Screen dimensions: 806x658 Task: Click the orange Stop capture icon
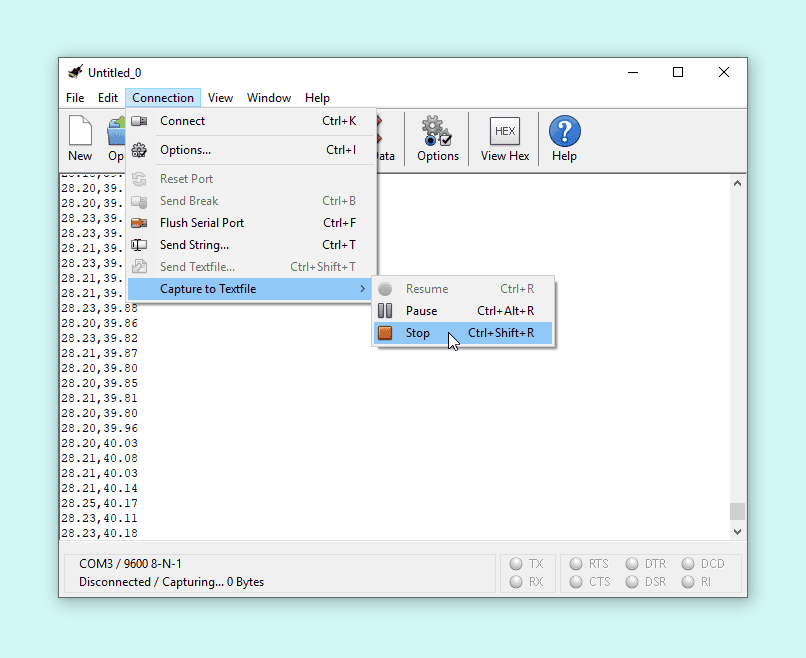point(385,333)
